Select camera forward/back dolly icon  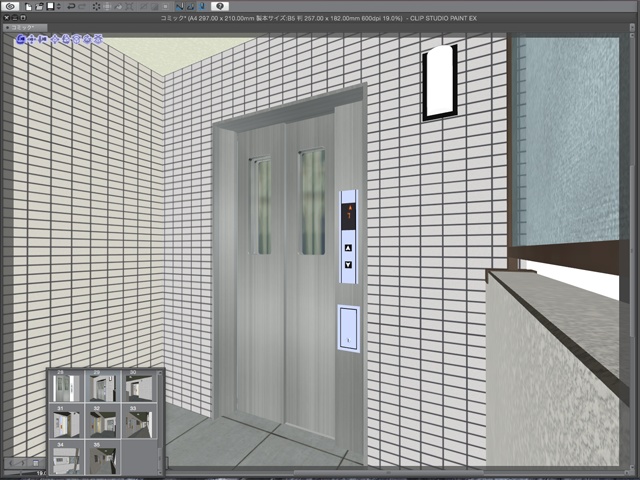pos(42,39)
